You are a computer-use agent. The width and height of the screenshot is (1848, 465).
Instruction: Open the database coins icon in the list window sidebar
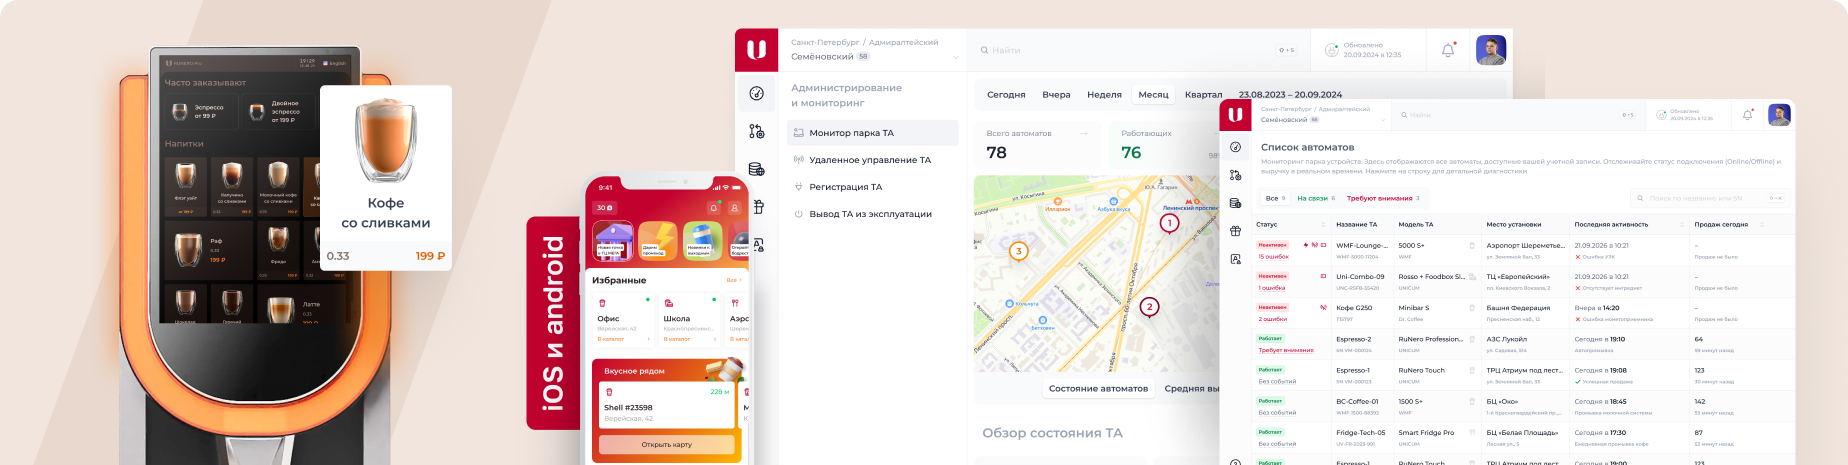point(1235,203)
